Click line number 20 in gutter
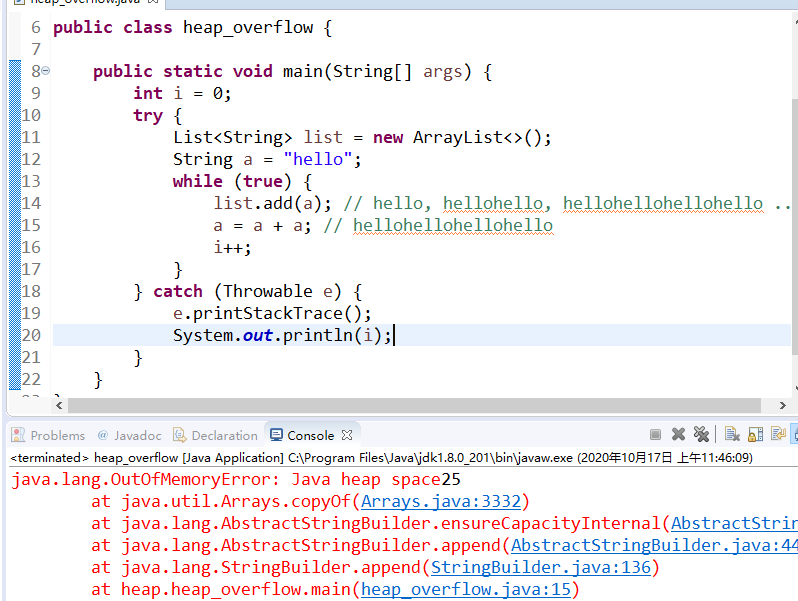The image size is (798, 601). [x=31, y=335]
